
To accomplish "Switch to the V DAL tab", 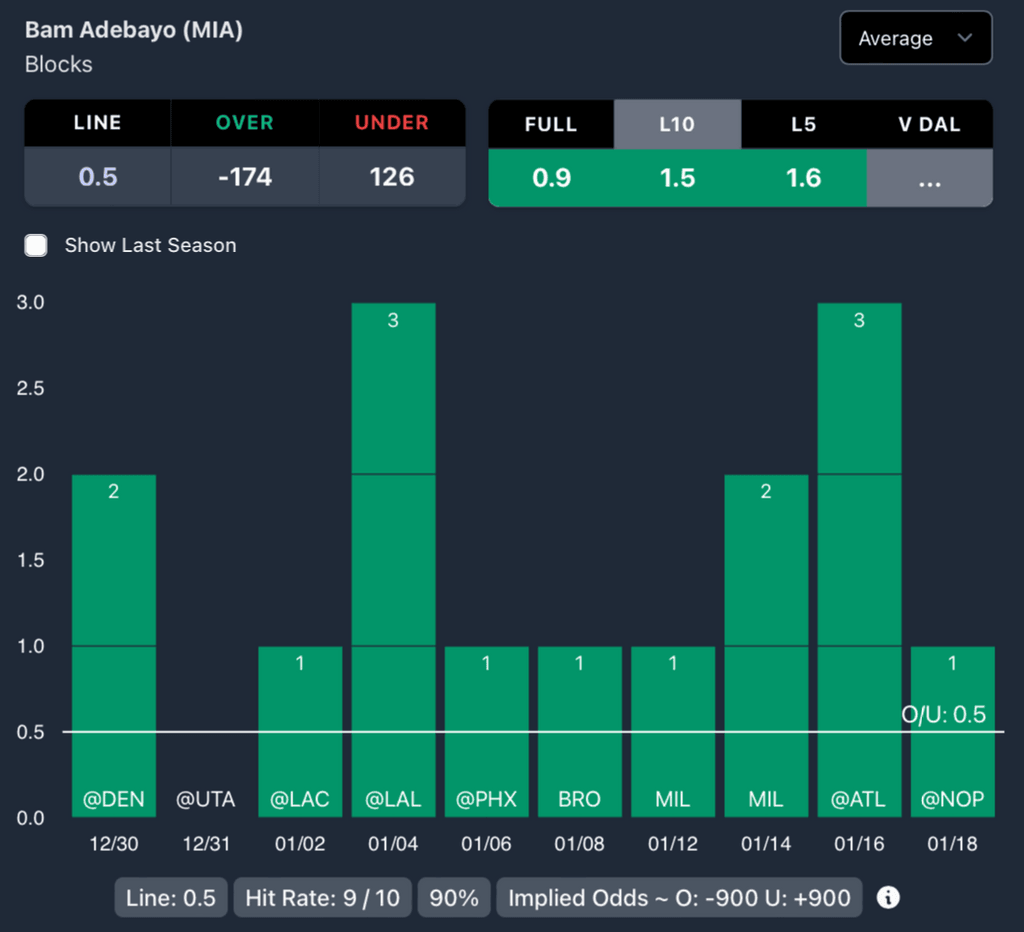I will tap(929, 124).
